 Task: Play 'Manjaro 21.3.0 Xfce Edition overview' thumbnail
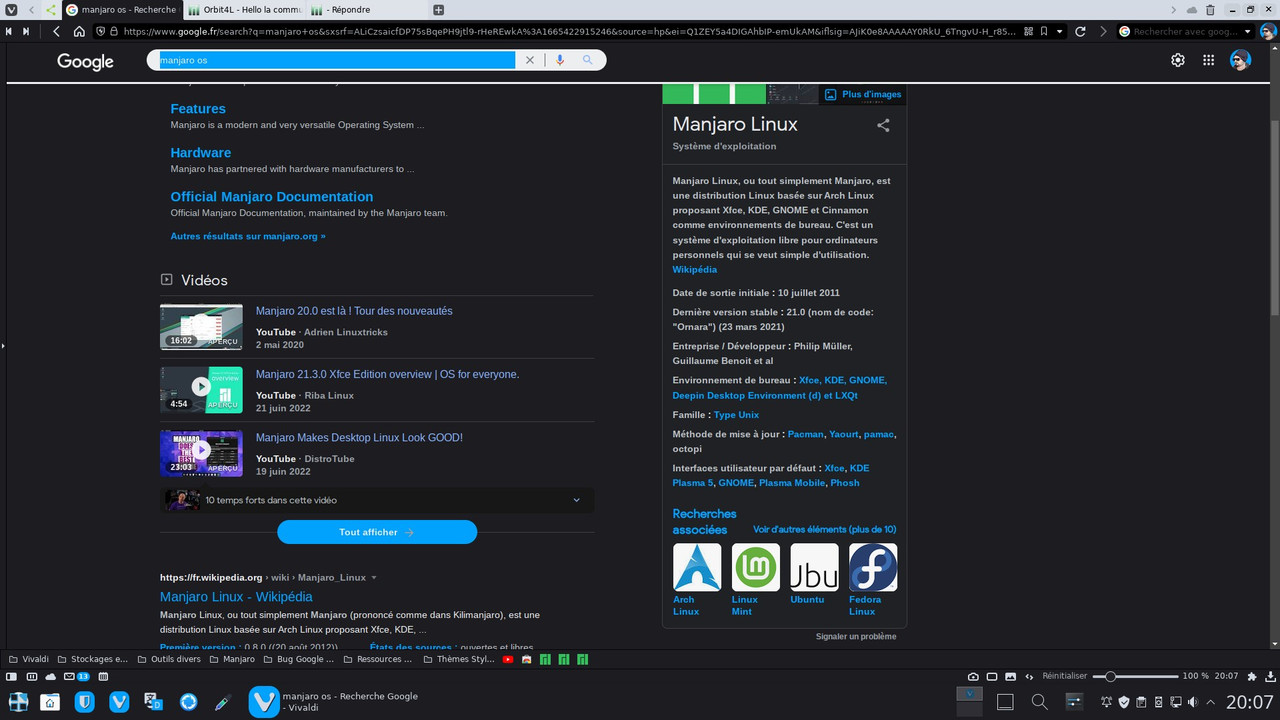201,390
